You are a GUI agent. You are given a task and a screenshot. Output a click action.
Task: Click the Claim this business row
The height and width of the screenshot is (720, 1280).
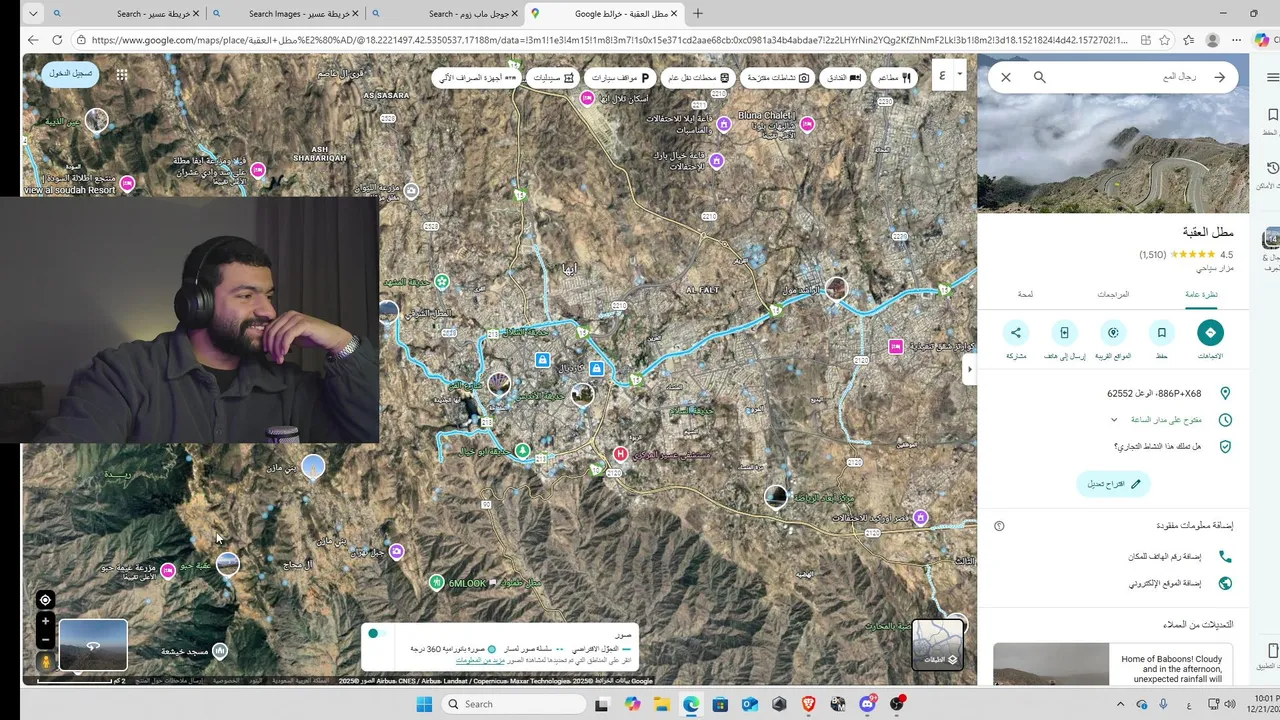pyautogui.click(x=1113, y=447)
